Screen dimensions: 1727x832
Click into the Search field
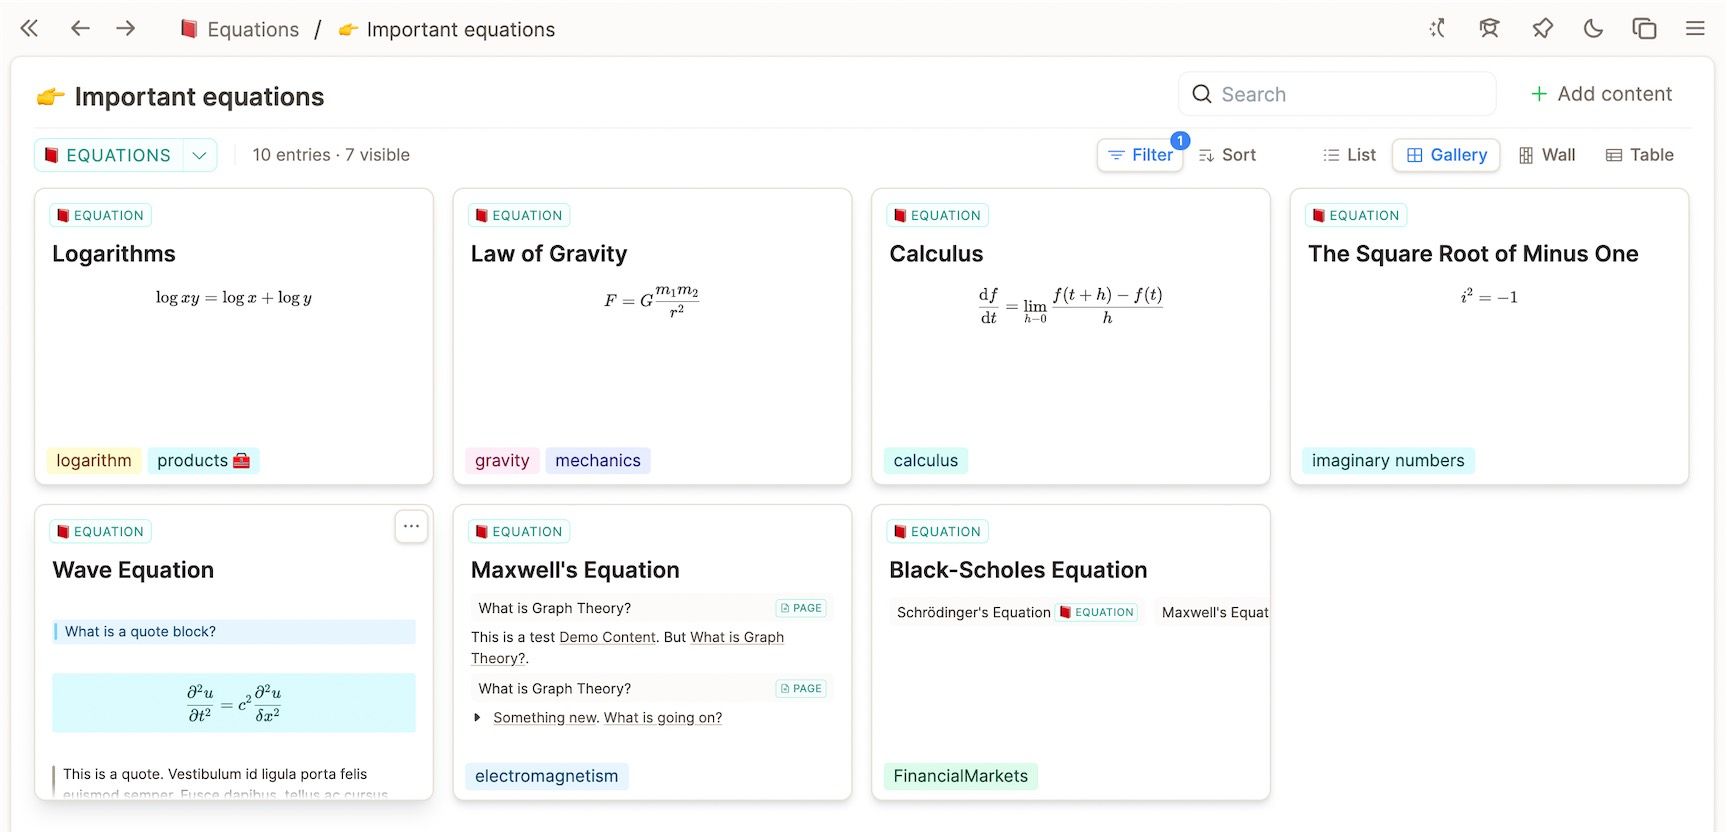[1340, 94]
